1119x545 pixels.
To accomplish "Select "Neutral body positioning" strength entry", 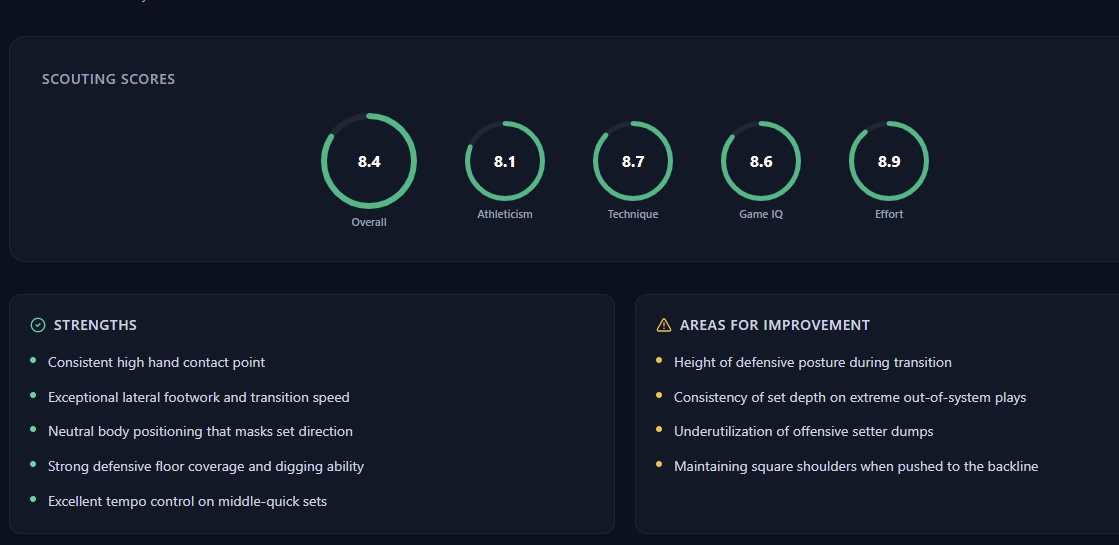I will click(x=200, y=431).
